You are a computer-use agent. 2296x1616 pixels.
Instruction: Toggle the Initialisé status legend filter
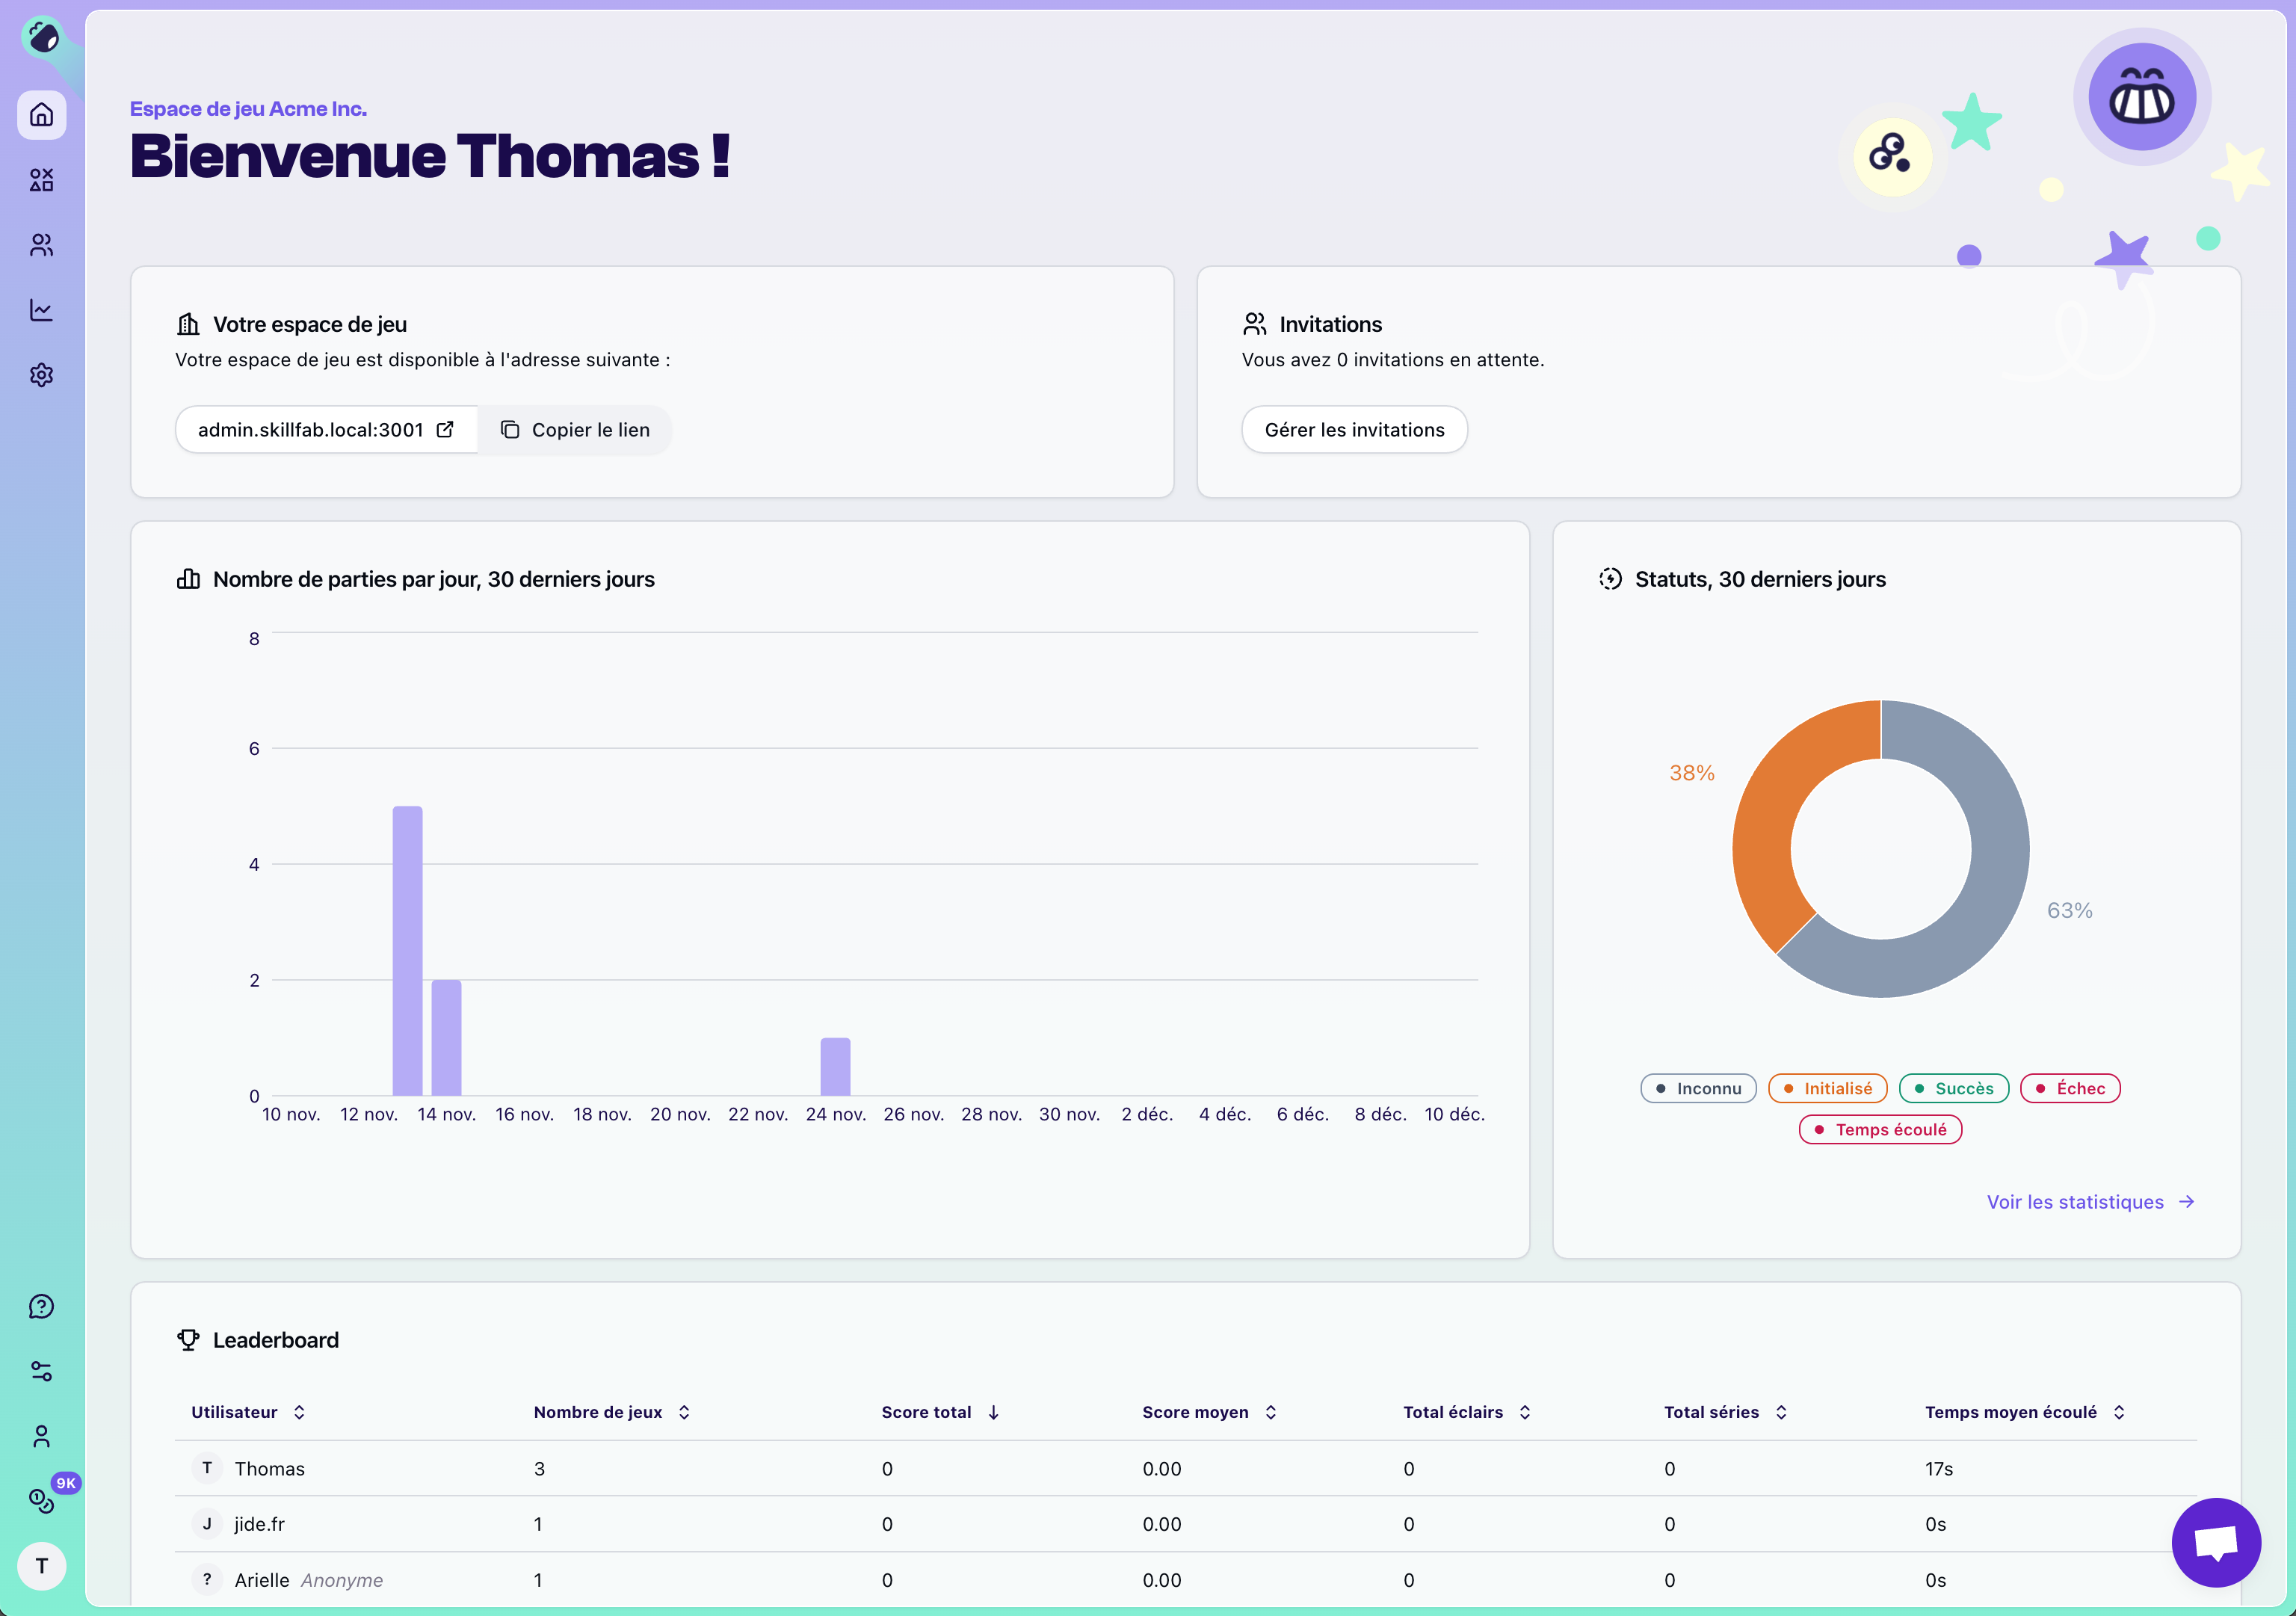click(x=1827, y=1088)
